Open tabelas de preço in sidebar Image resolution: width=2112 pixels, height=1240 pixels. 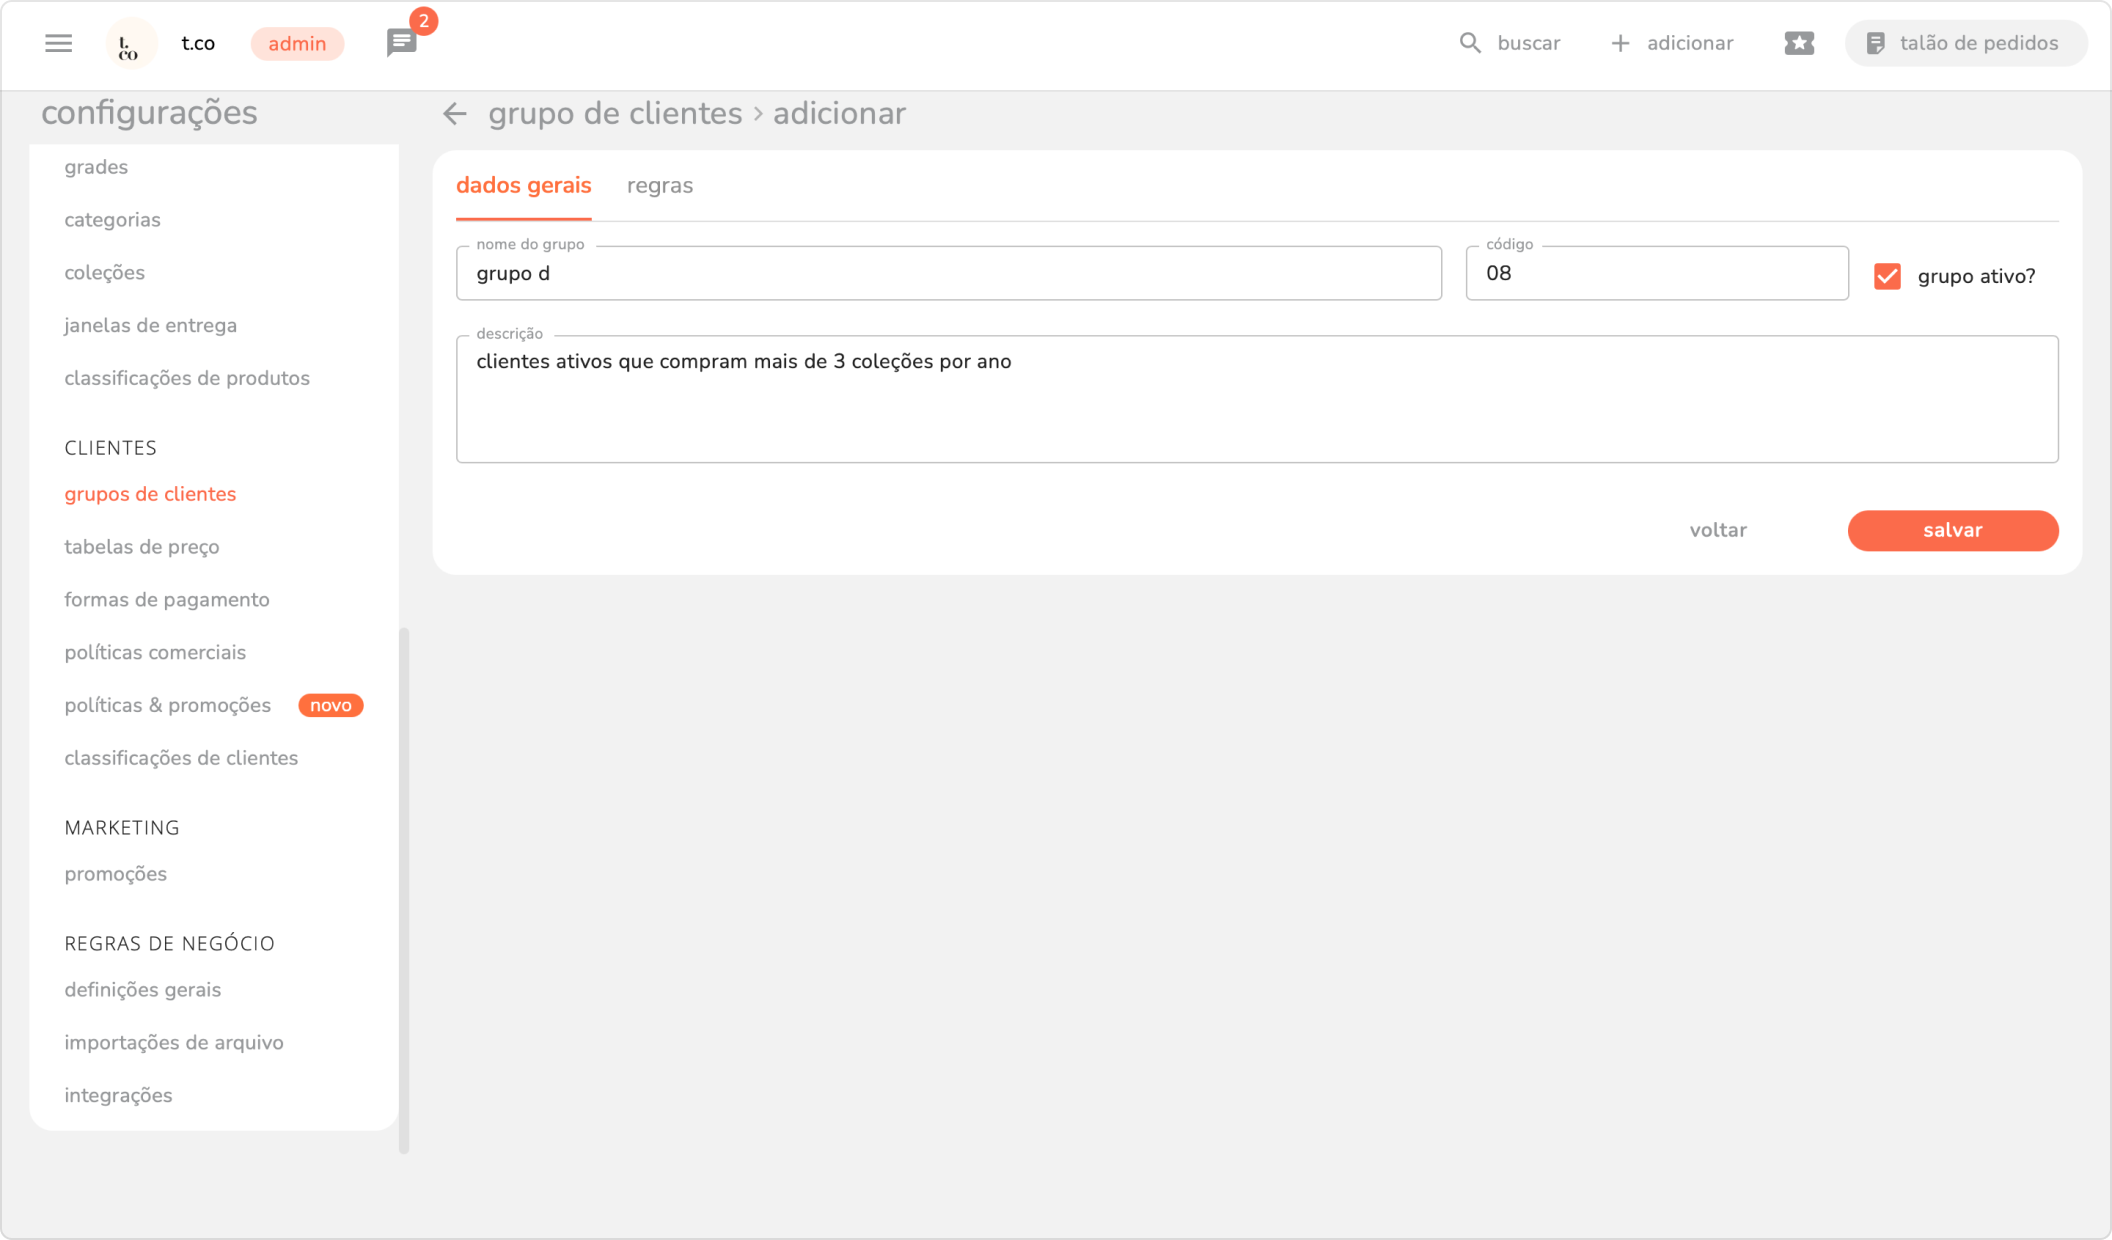pos(142,547)
